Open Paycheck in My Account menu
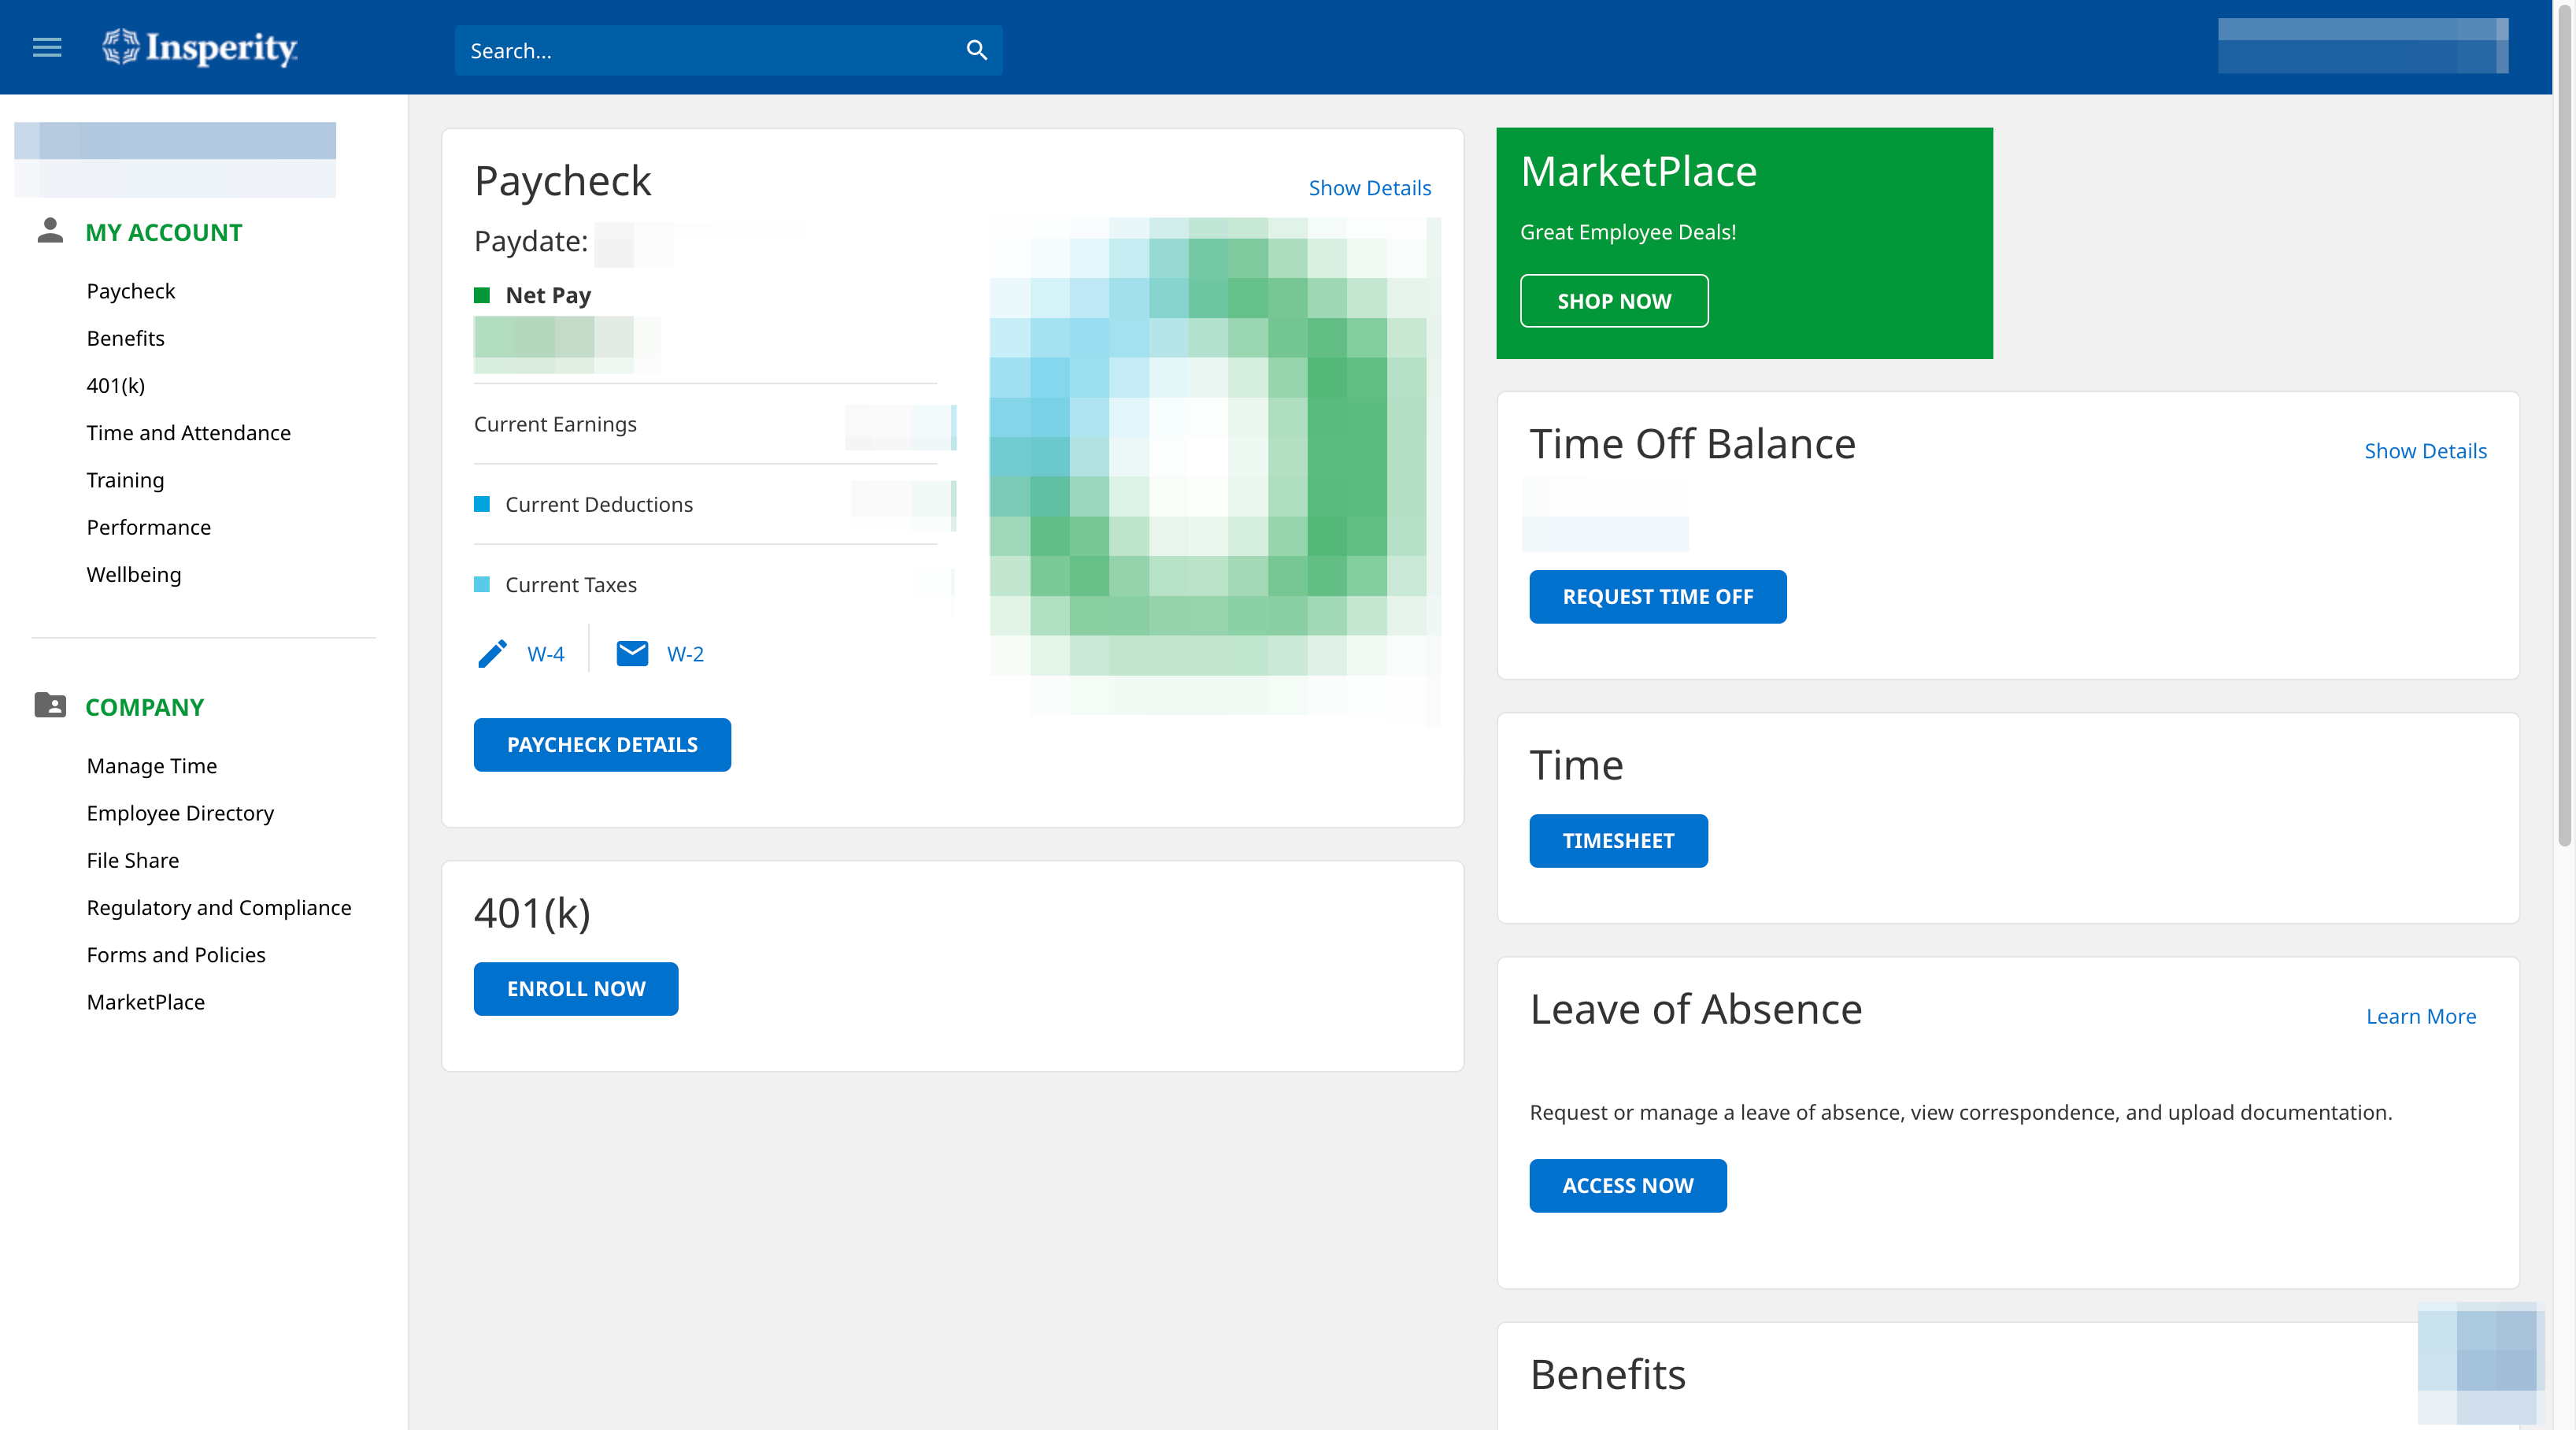This screenshot has width=2576, height=1430. point(131,291)
